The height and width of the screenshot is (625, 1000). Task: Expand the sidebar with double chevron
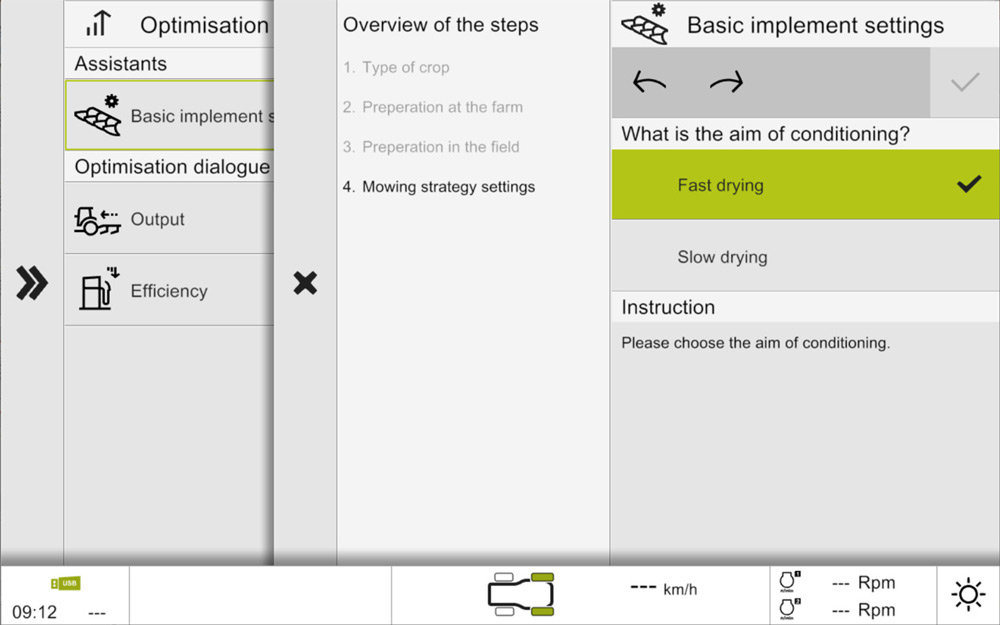pos(31,283)
